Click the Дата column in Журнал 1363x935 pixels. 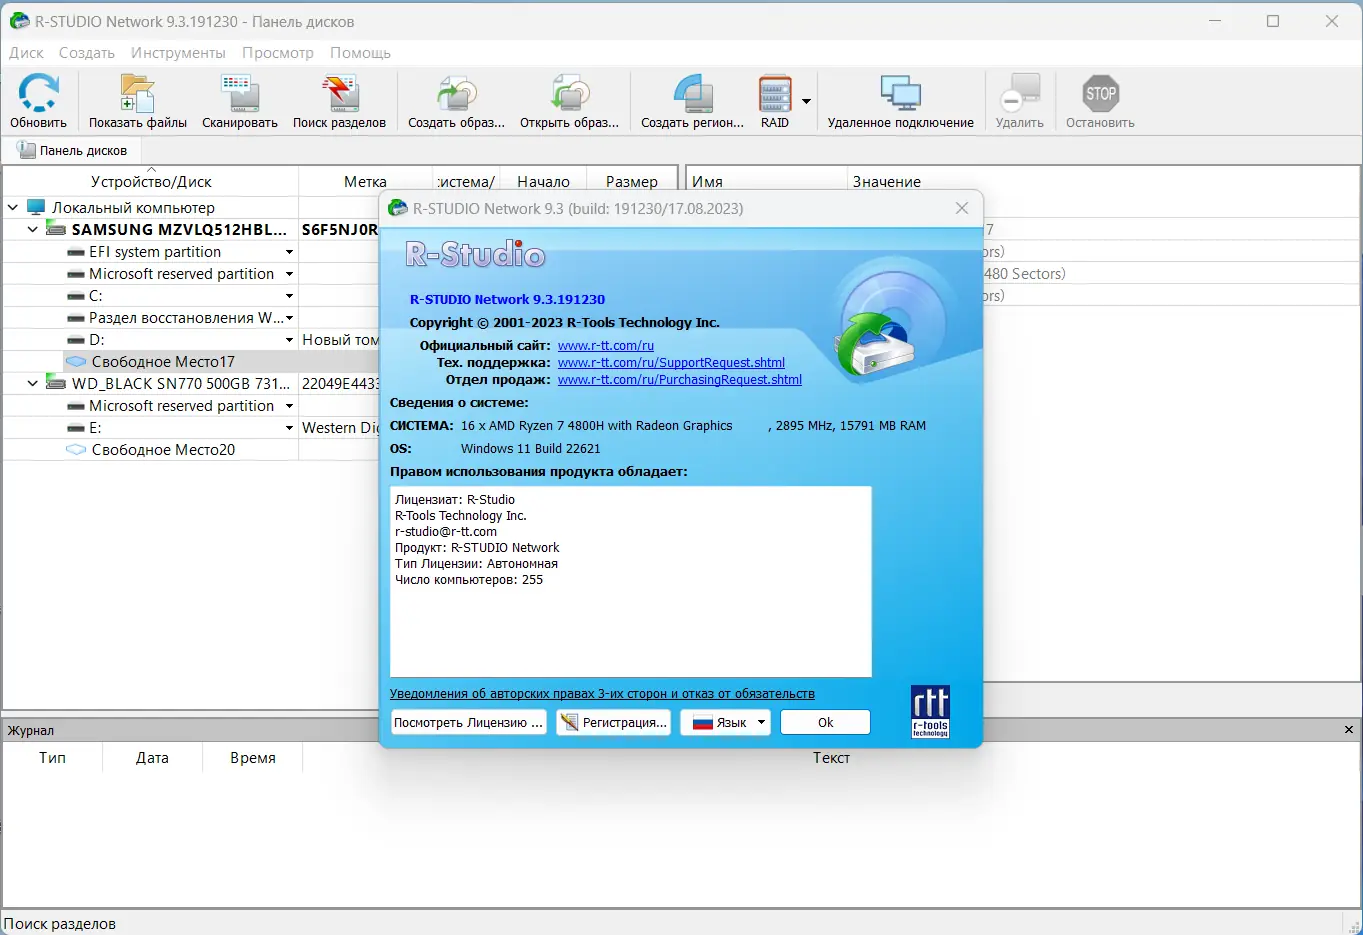152,758
